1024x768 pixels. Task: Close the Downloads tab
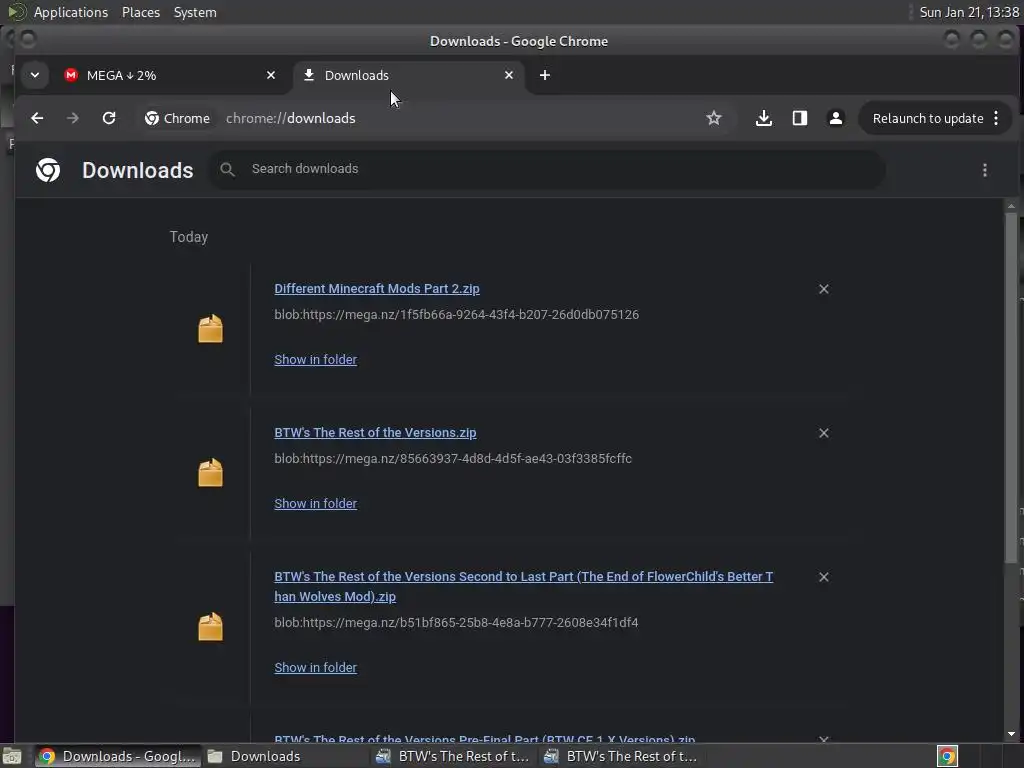coord(509,75)
